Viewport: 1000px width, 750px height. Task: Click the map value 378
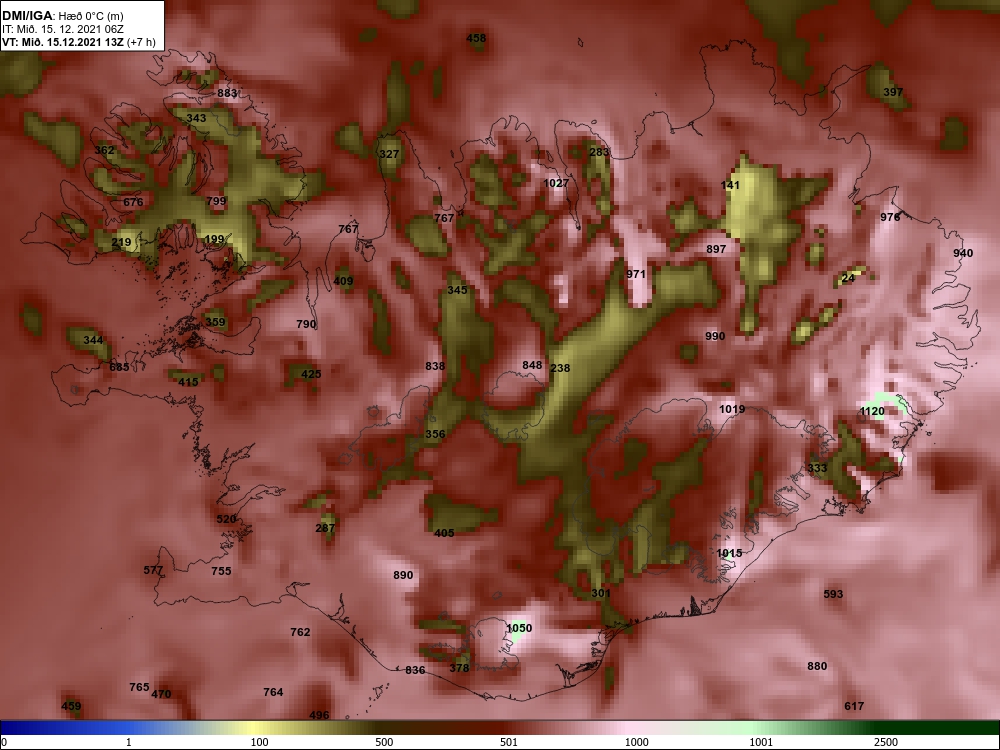pyautogui.click(x=459, y=668)
